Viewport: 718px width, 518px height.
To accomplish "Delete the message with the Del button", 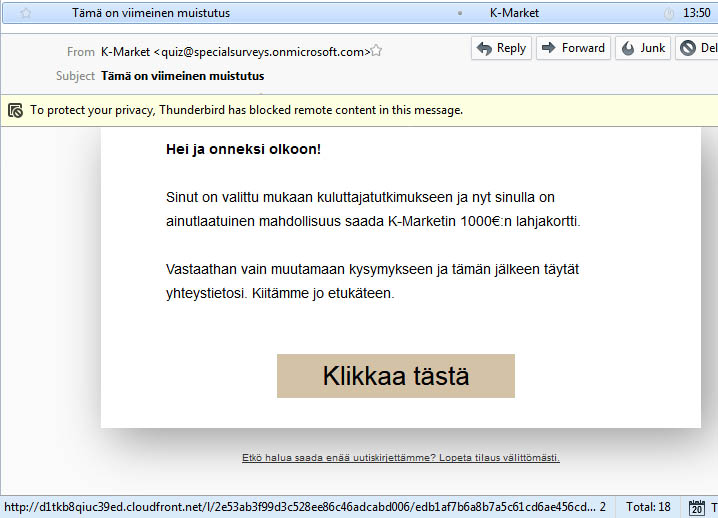I will click(x=697, y=48).
